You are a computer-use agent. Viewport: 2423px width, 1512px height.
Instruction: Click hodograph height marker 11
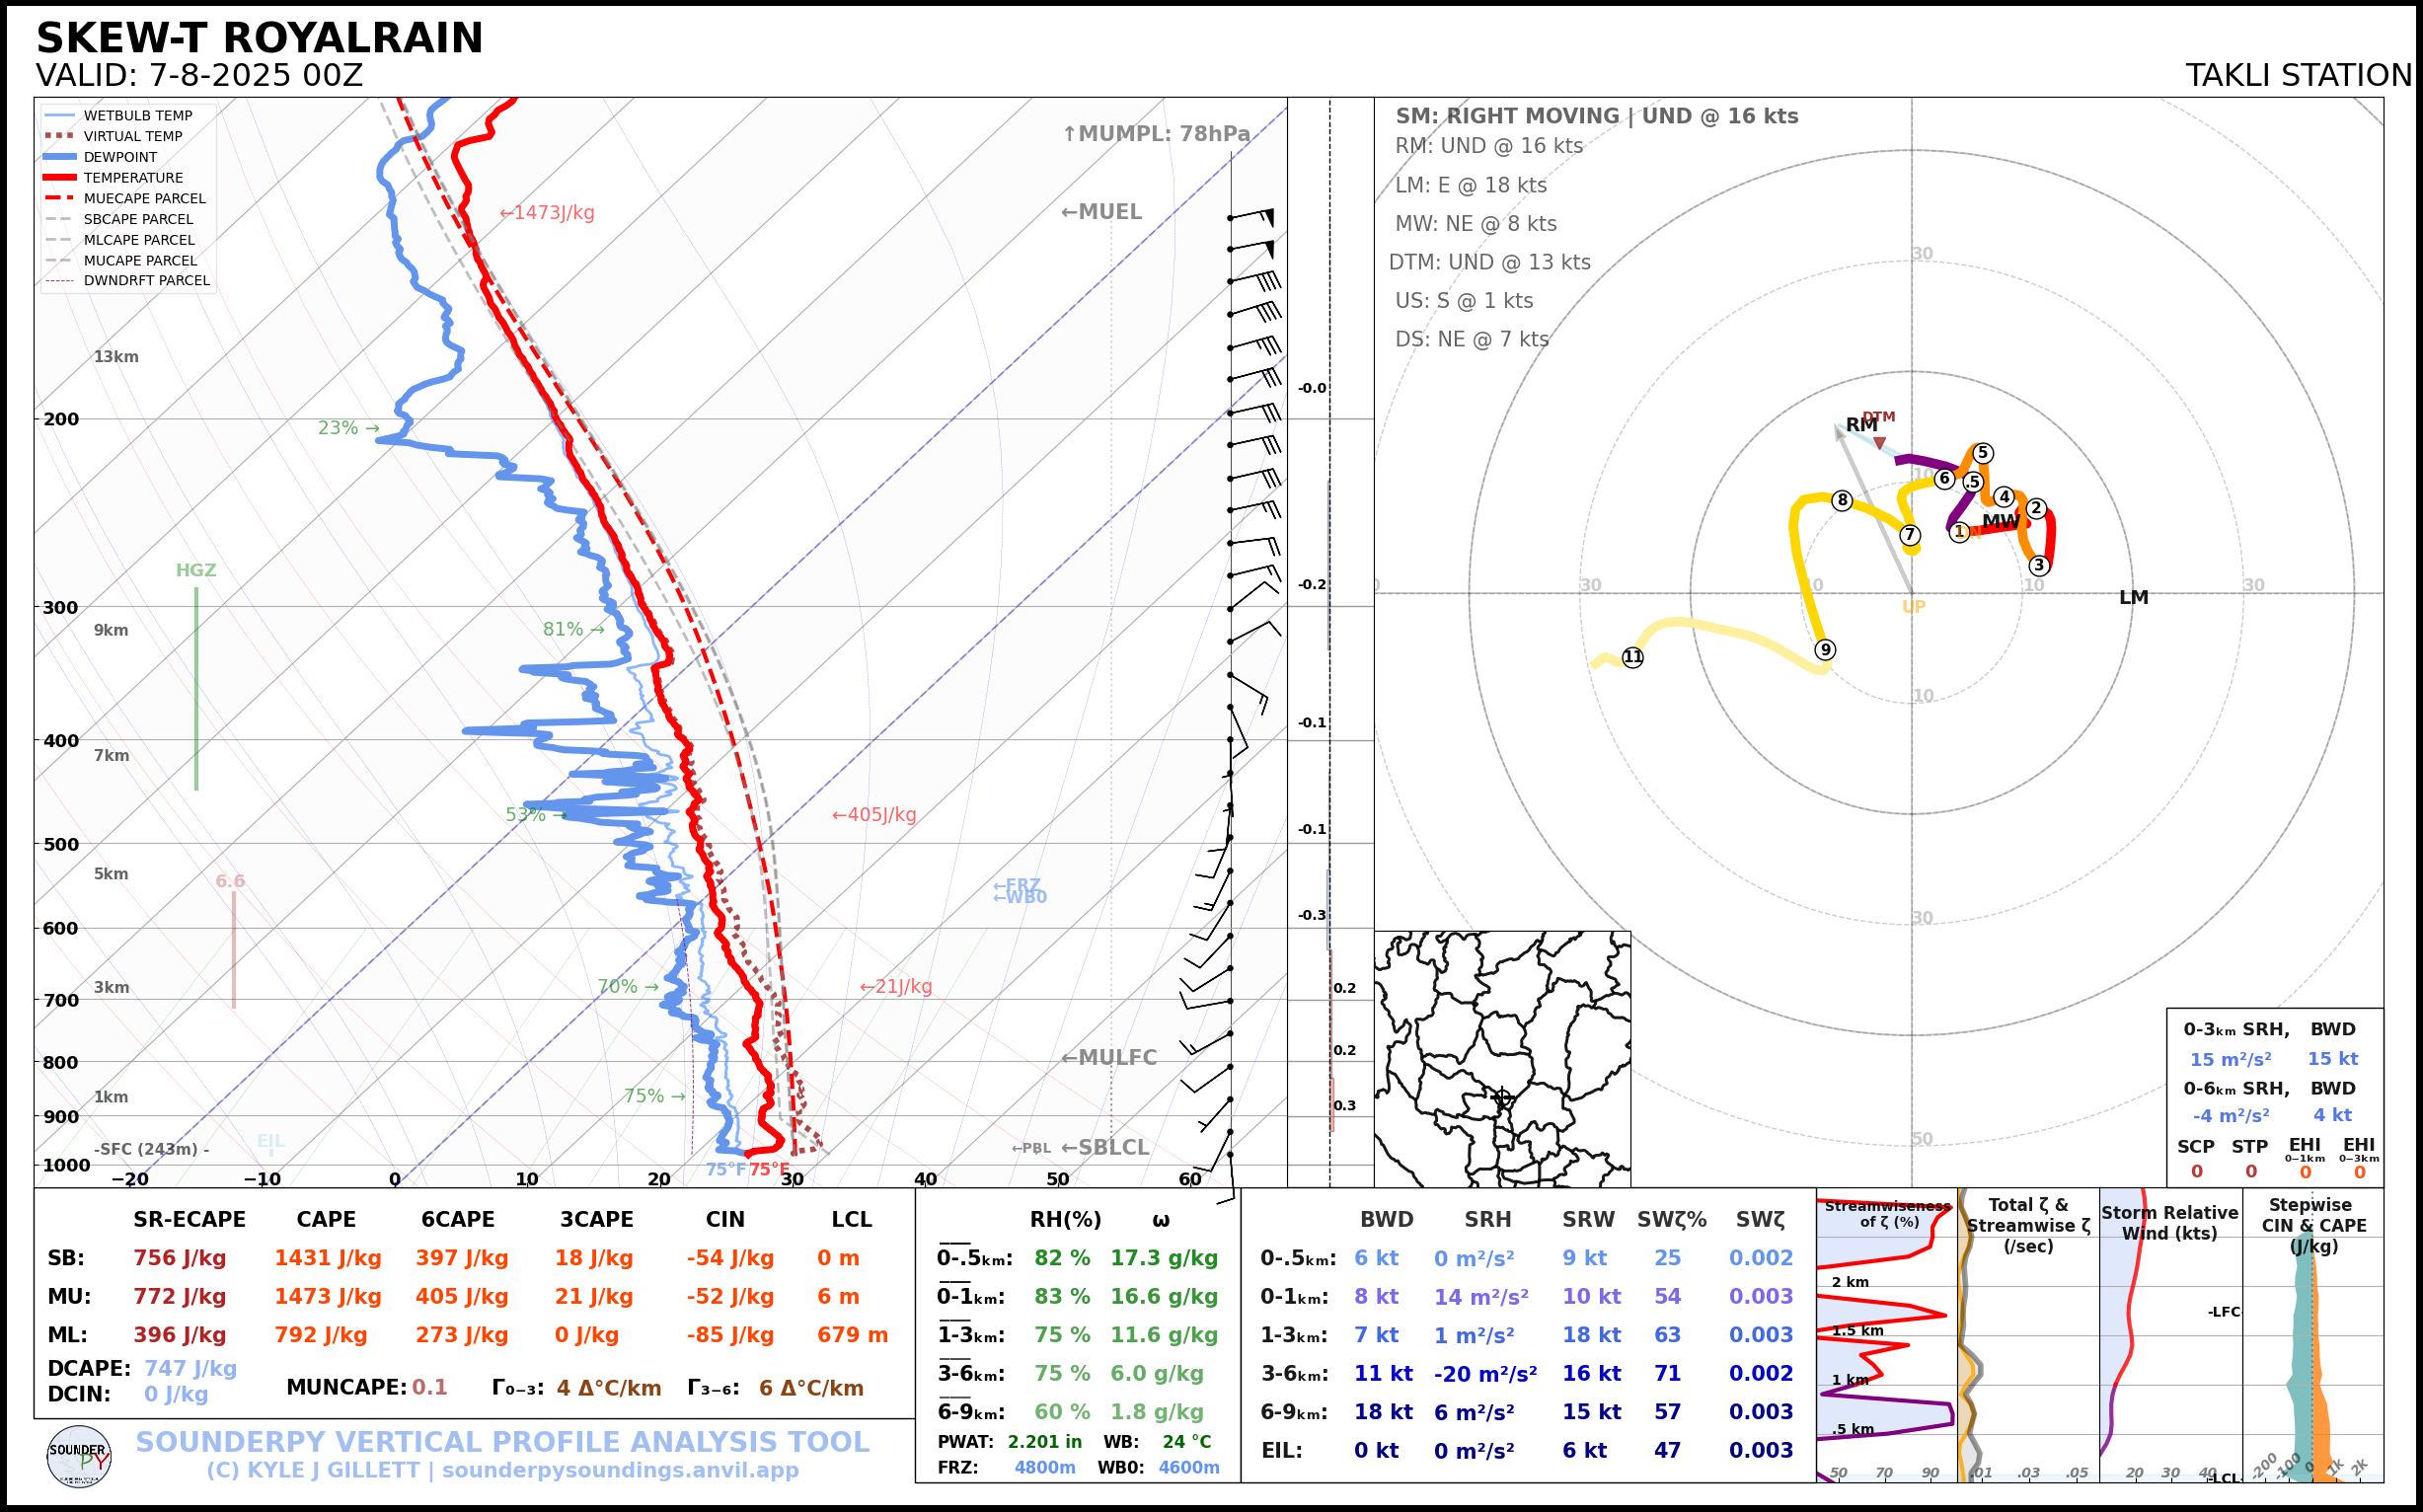[1633, 657]
